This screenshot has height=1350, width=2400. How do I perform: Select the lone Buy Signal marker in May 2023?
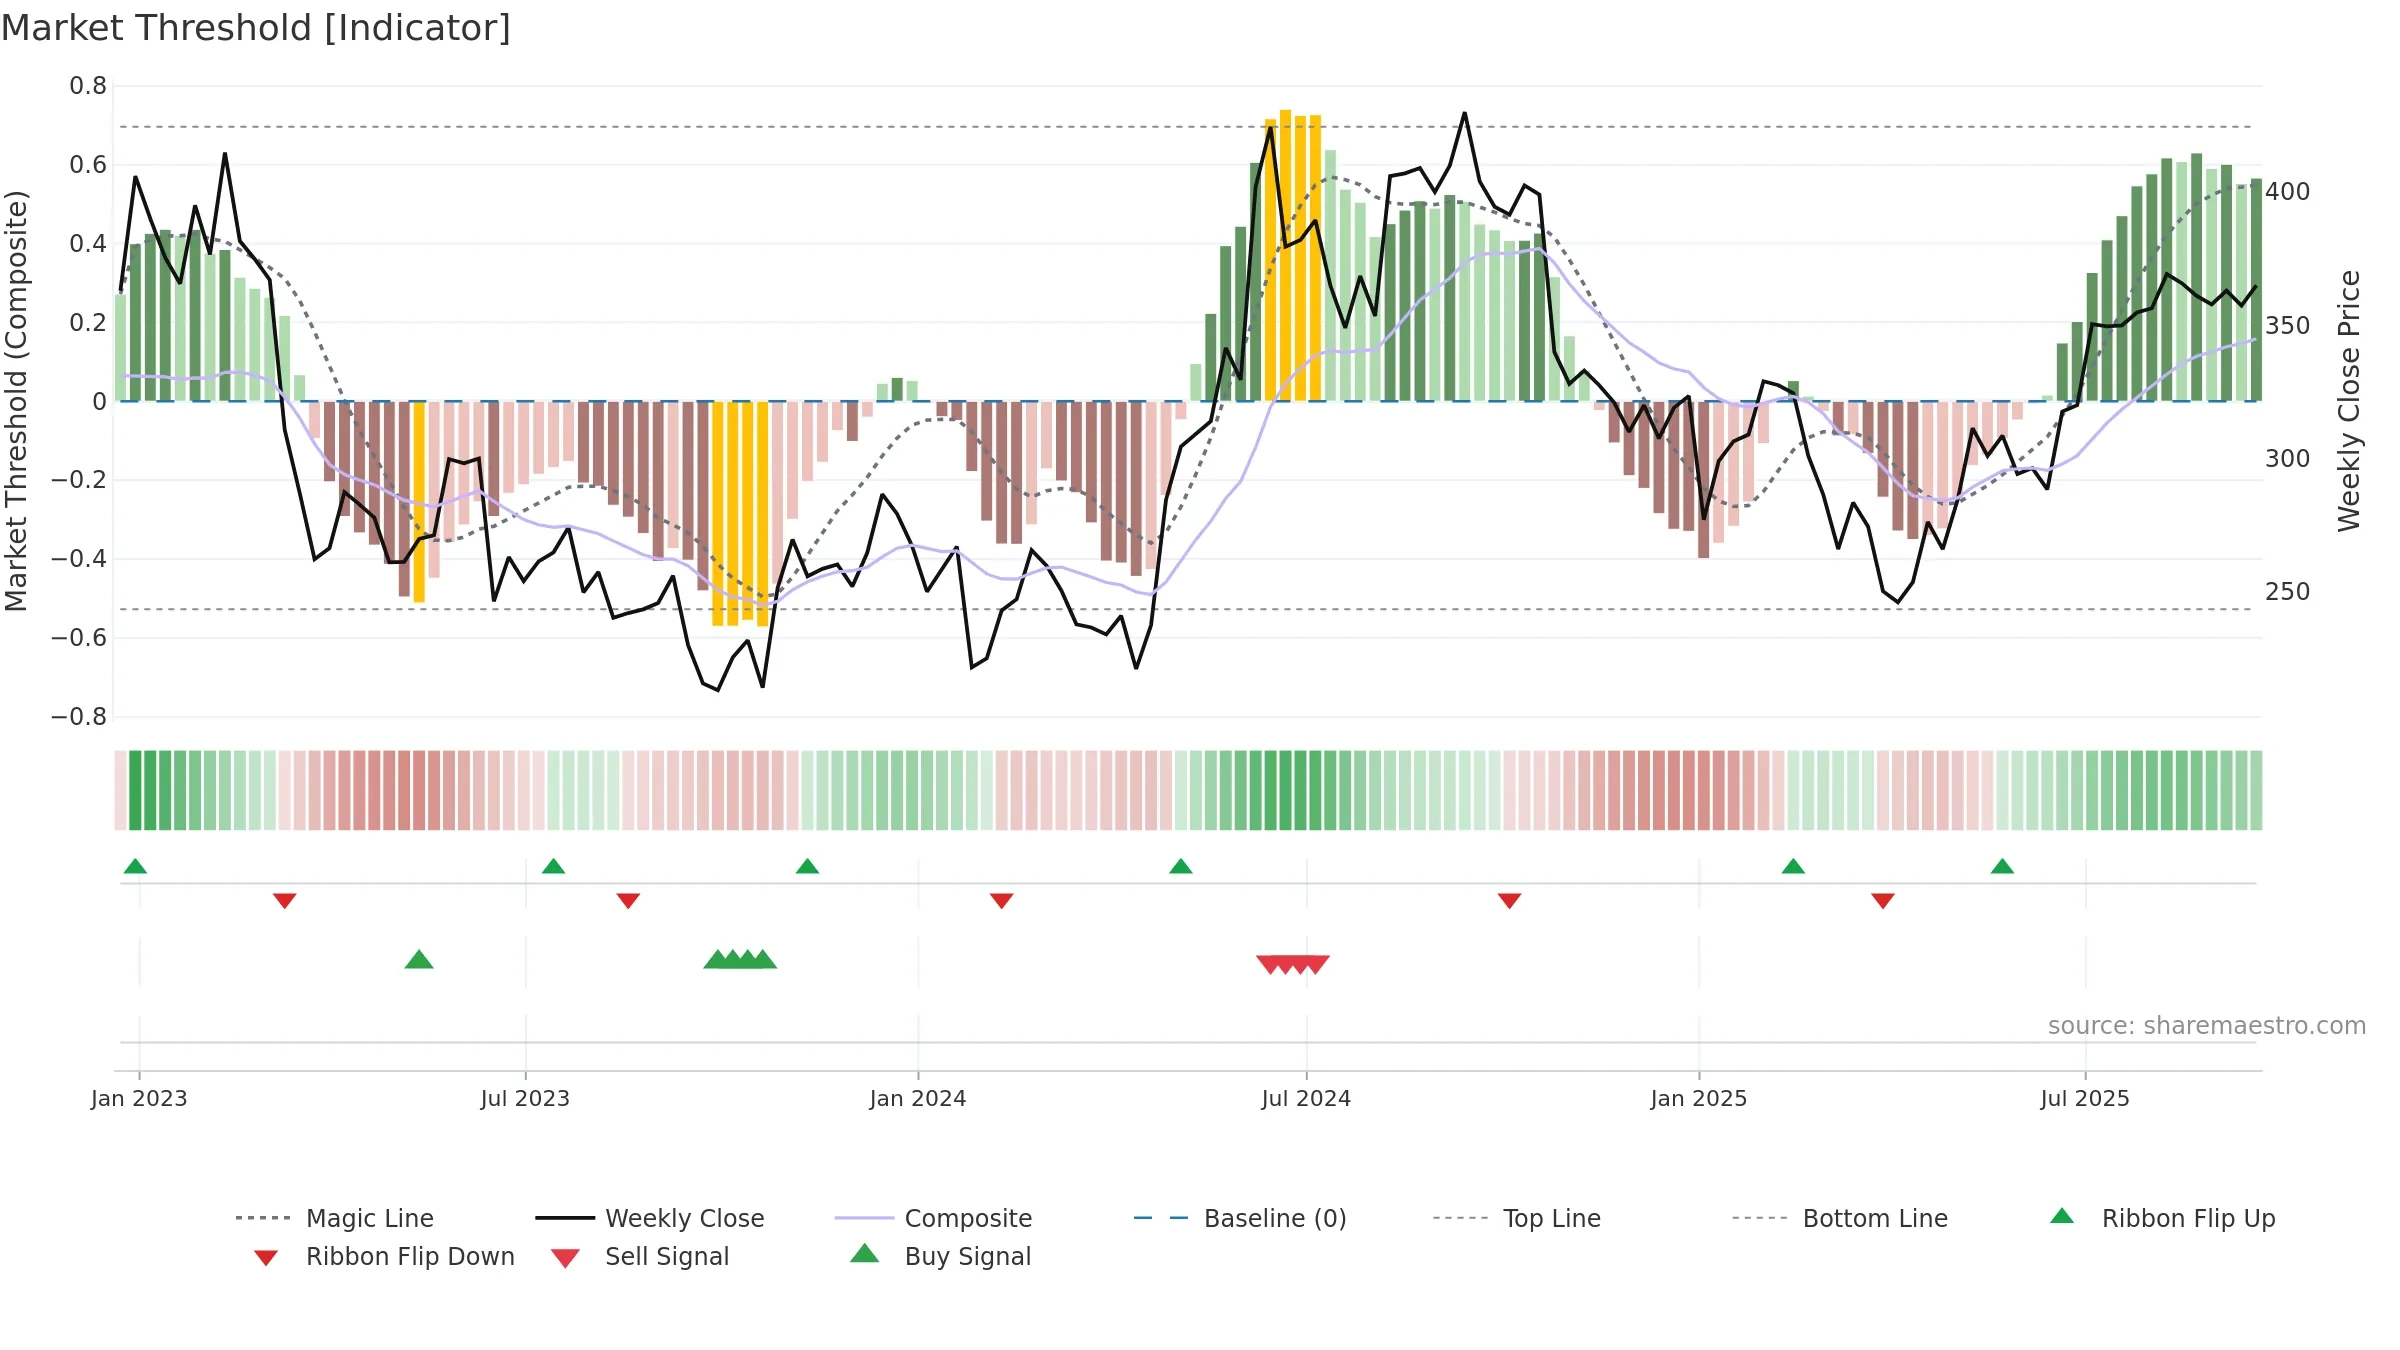pyautogui.click(x=419, y=959)
